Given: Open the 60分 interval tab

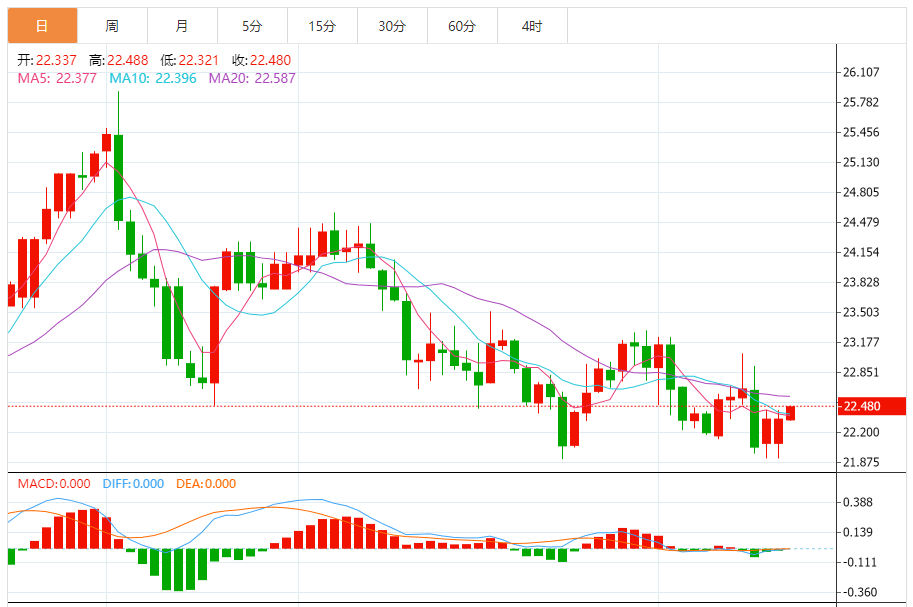Looking at the screenshot, I should (462, 26).
